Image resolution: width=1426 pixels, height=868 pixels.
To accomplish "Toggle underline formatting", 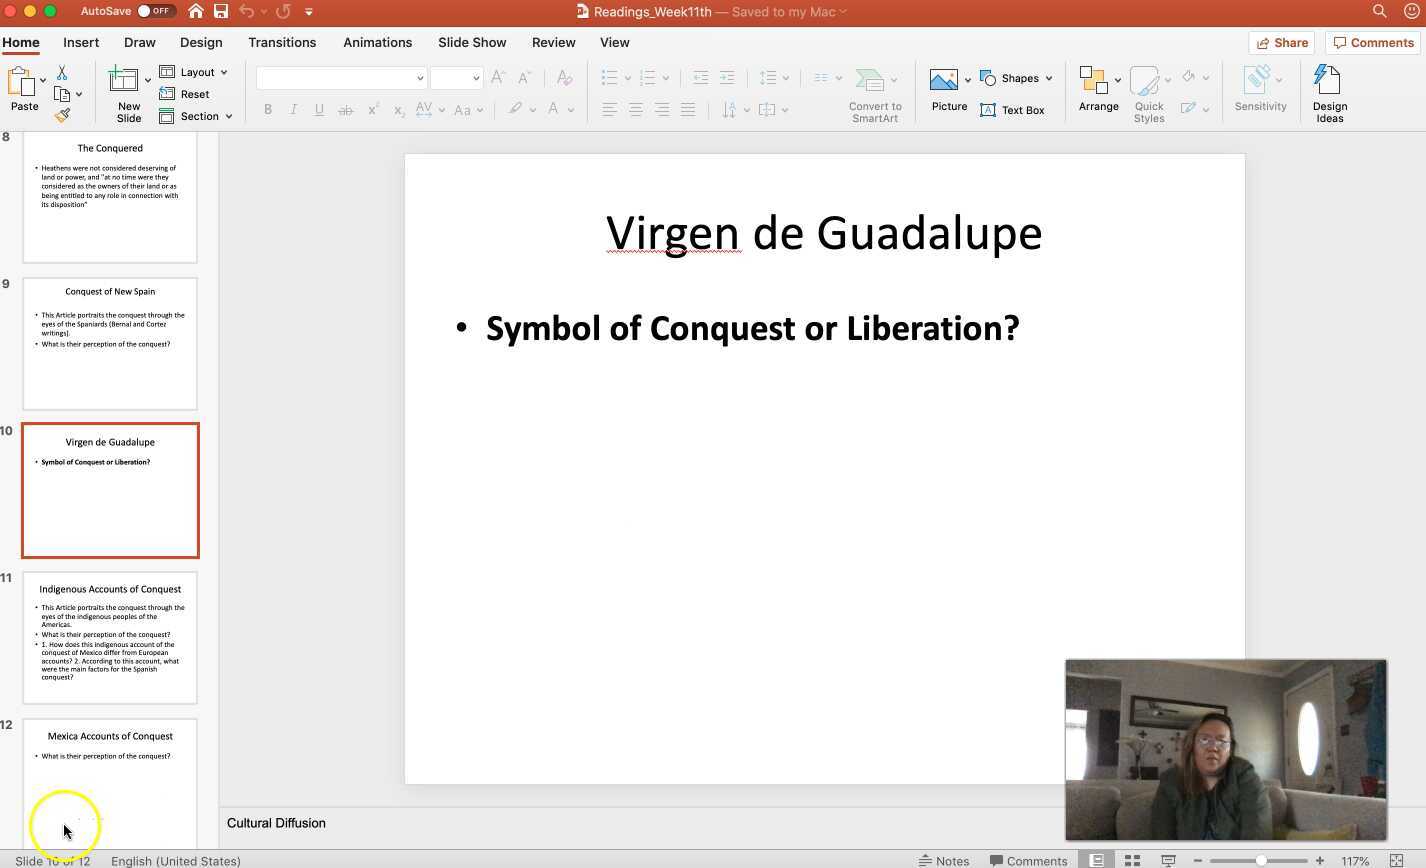I will pyautogui.click(x=319, y=110).
